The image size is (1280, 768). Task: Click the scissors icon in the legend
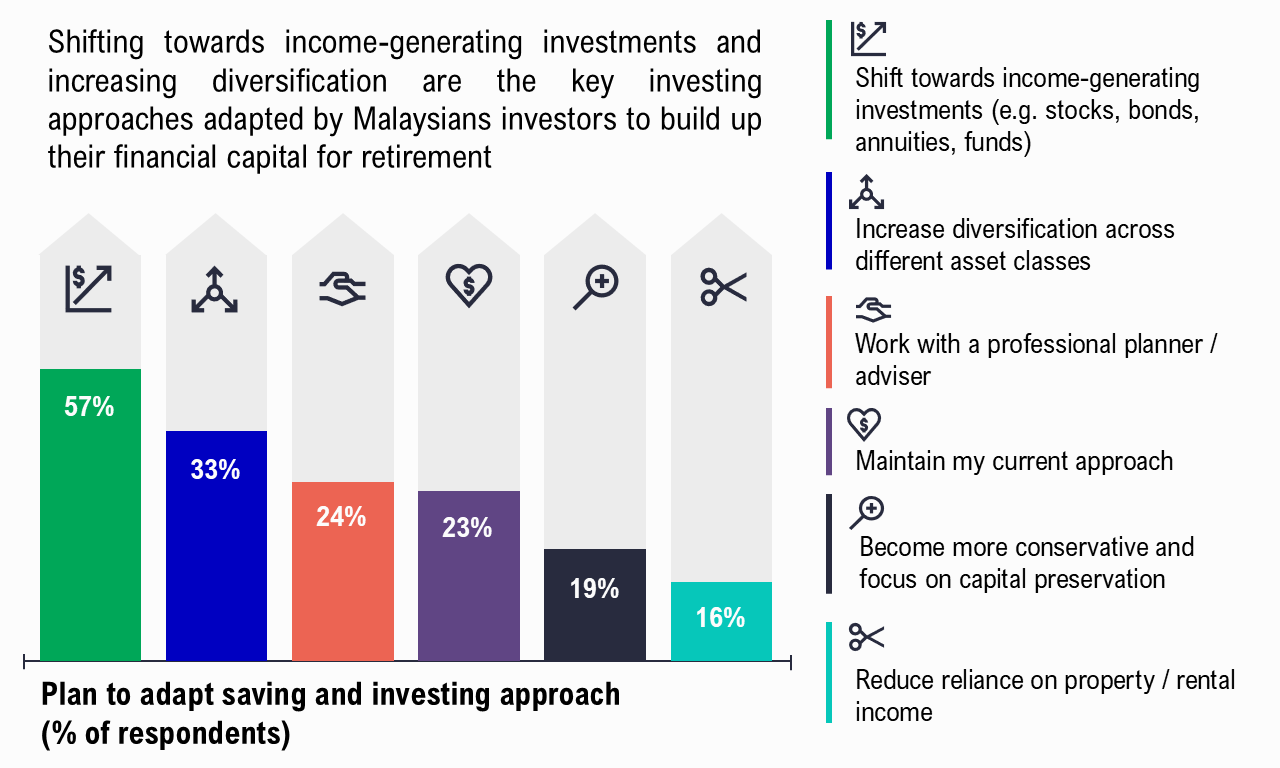point(866,637)
